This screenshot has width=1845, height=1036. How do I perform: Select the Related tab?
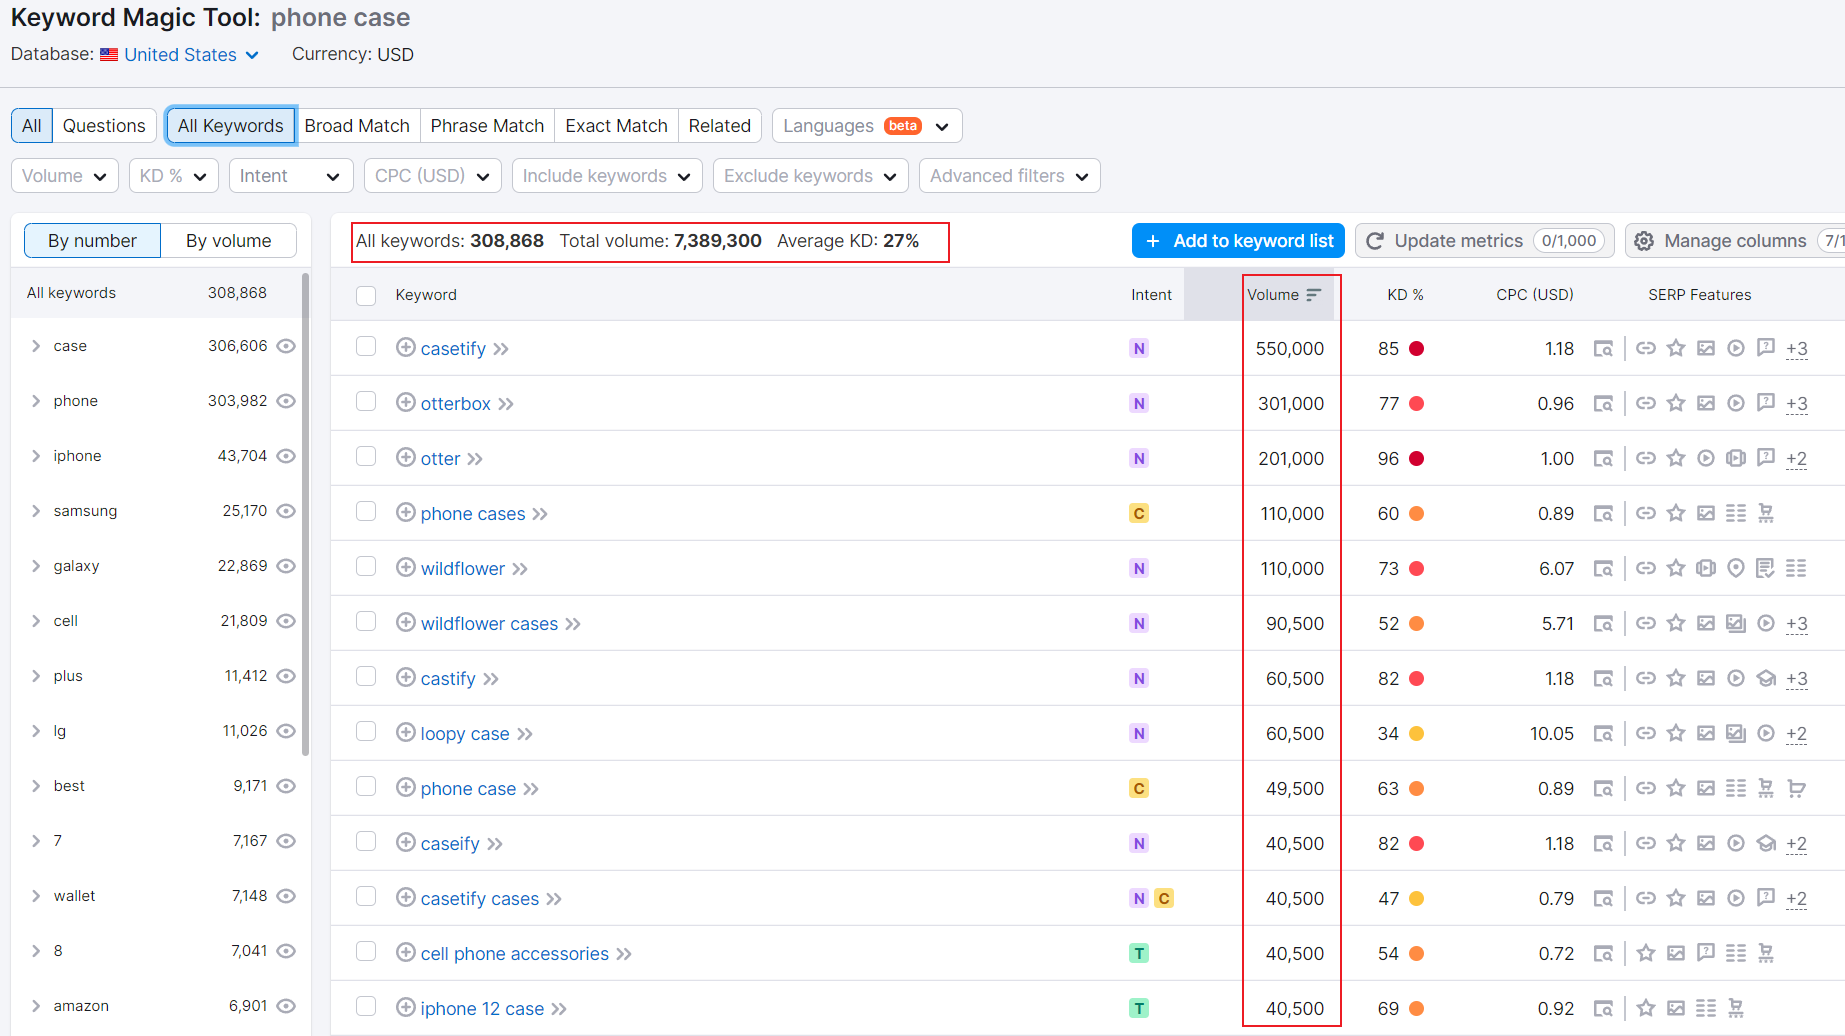tap(720, 126)
